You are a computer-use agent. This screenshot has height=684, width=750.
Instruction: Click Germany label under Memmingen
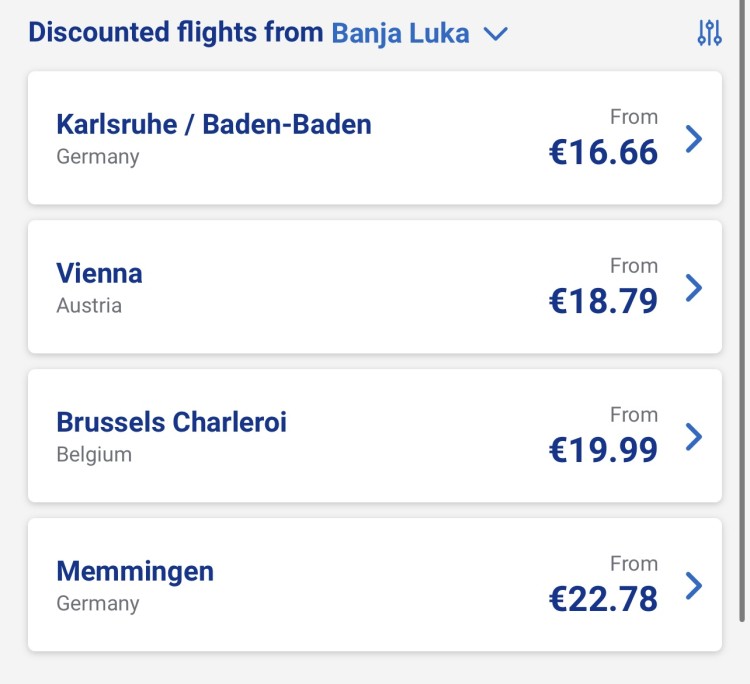[x=98, y=603]
